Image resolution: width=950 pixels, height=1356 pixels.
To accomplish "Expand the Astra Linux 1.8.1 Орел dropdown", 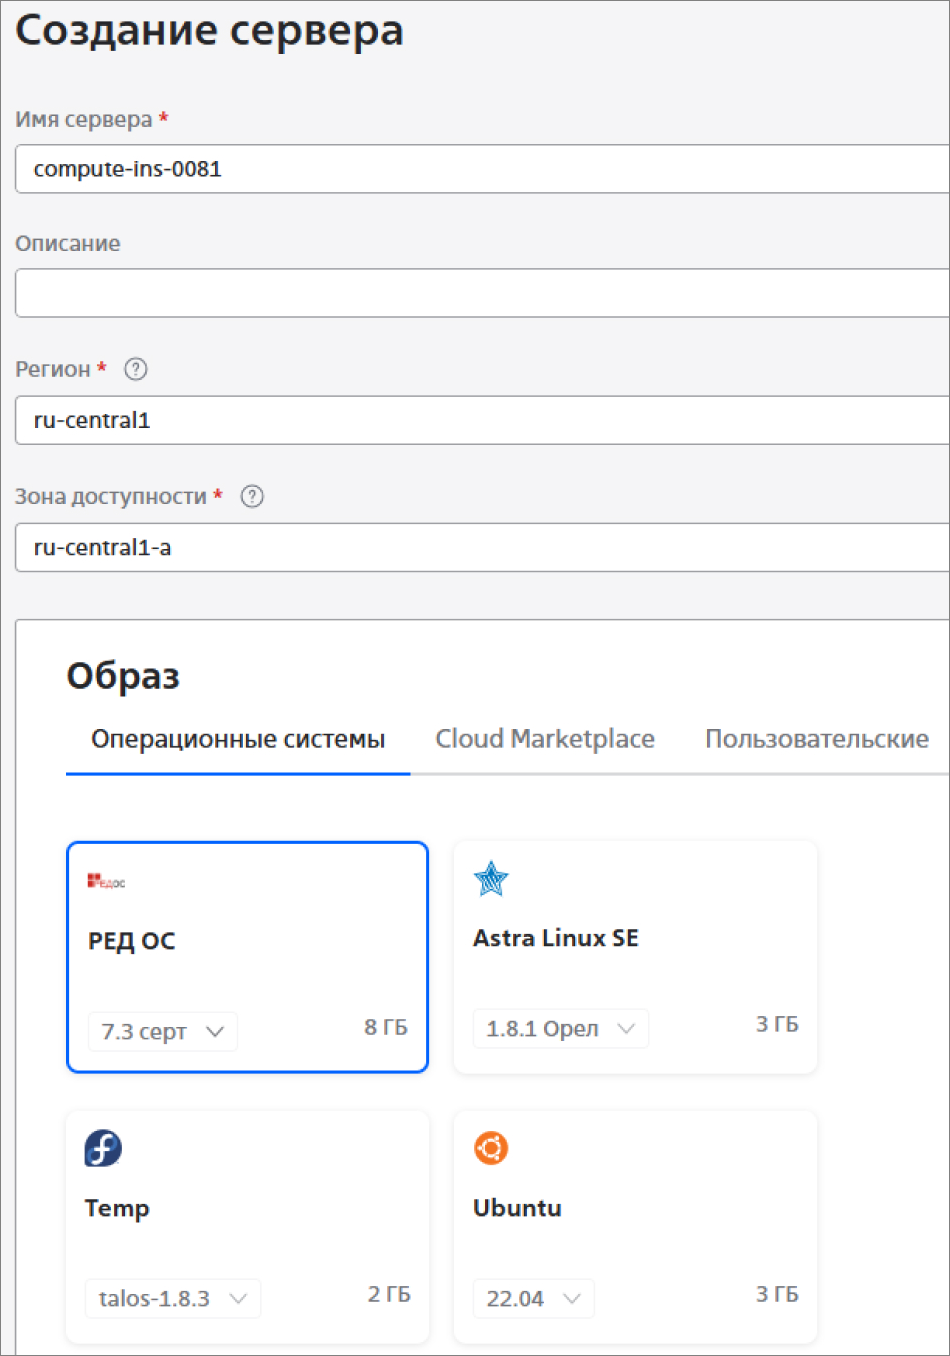I will click(x=560, y=1028).
